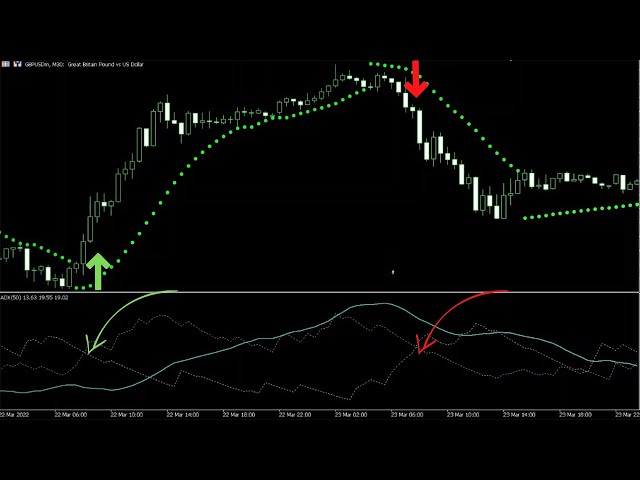Click the topmost Parabolic SAR dot above the peak
This screenshot has height=480, width=640.
(371, 63)
